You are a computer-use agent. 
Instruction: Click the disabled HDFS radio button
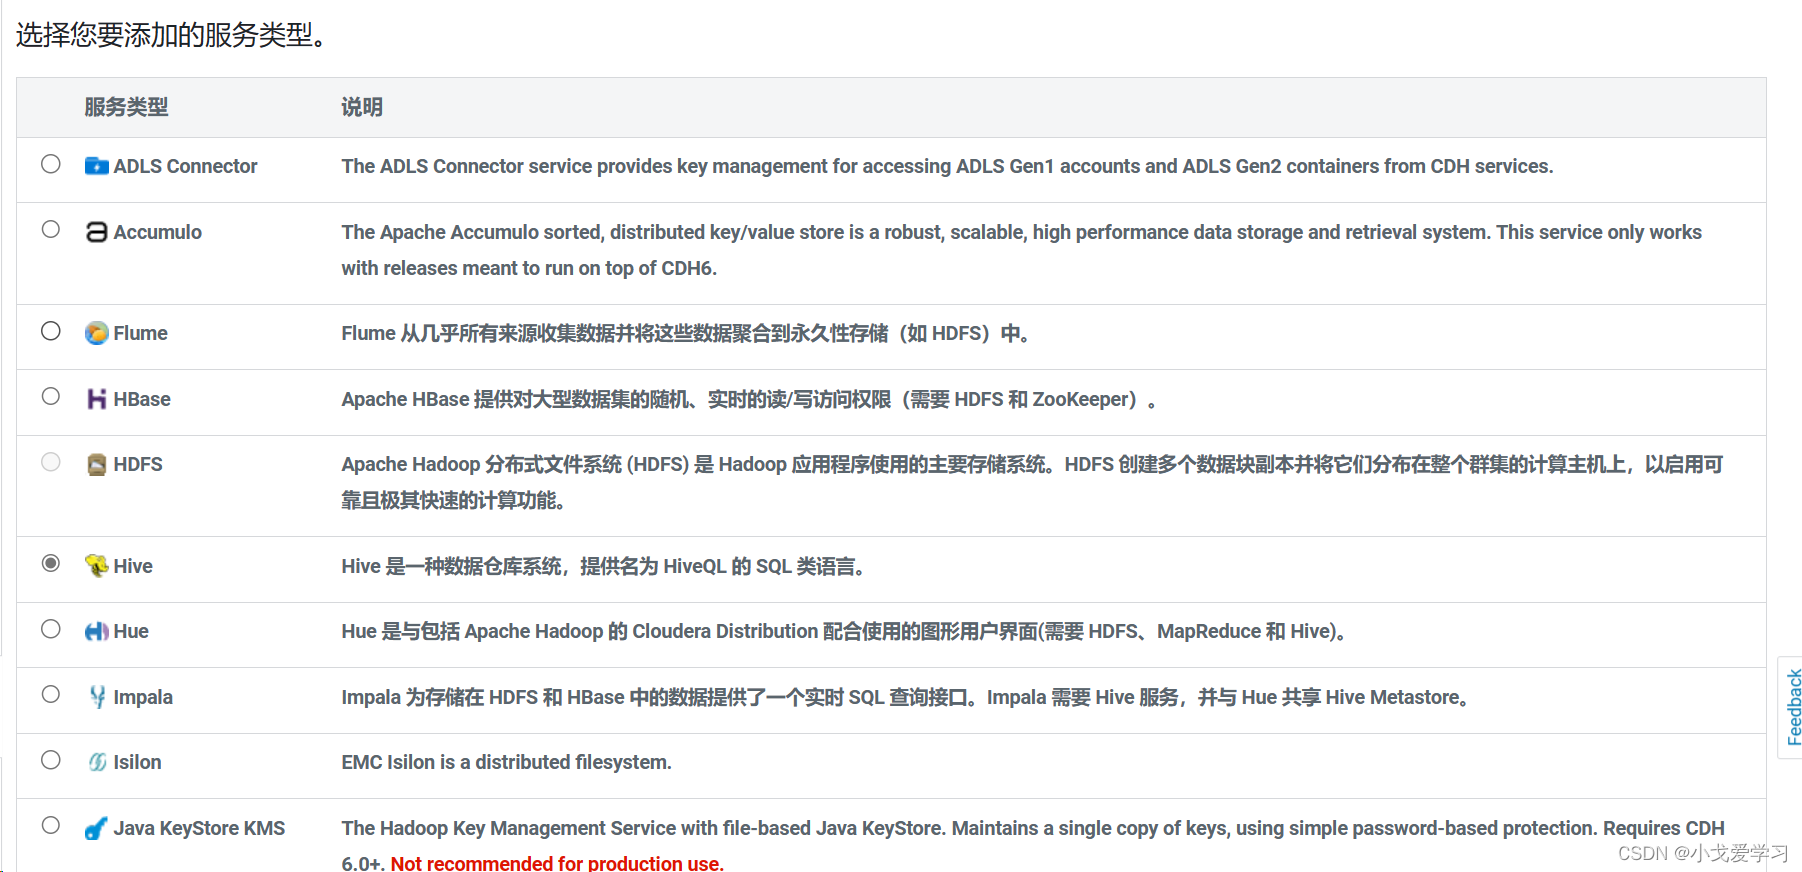coord(51,462)
